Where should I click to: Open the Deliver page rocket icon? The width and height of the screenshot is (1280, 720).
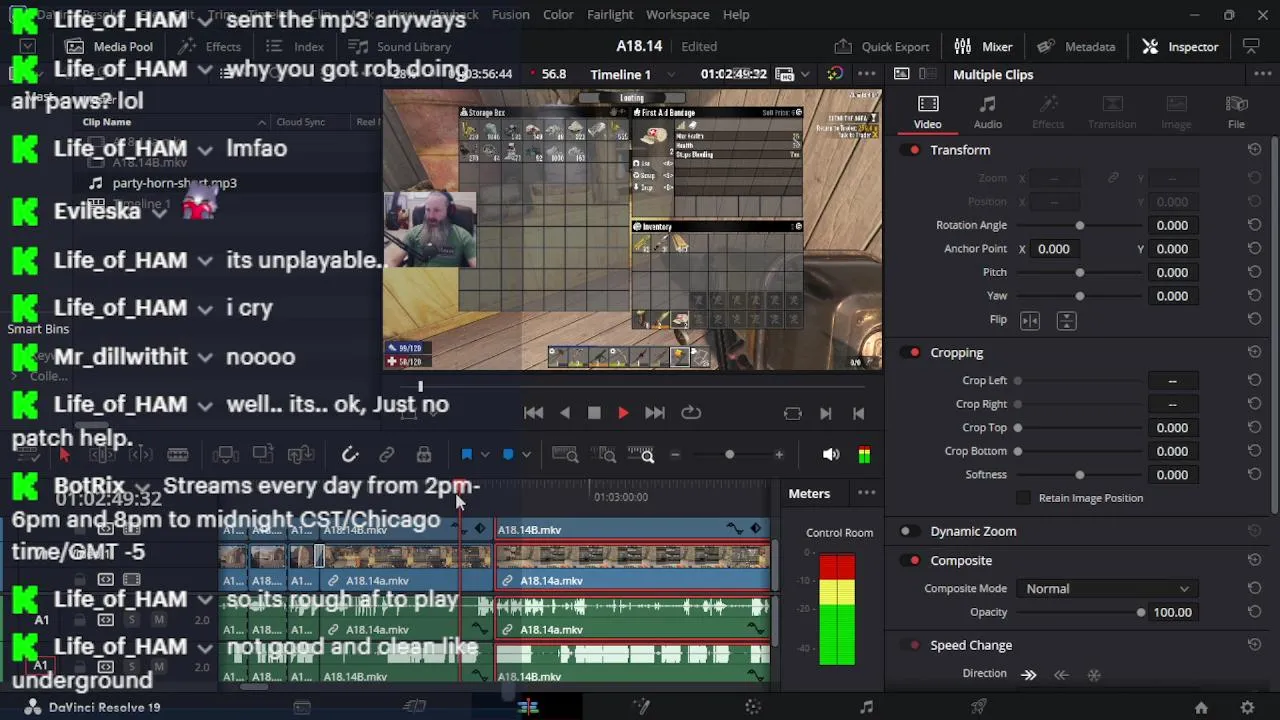click(x=979, y=707)
